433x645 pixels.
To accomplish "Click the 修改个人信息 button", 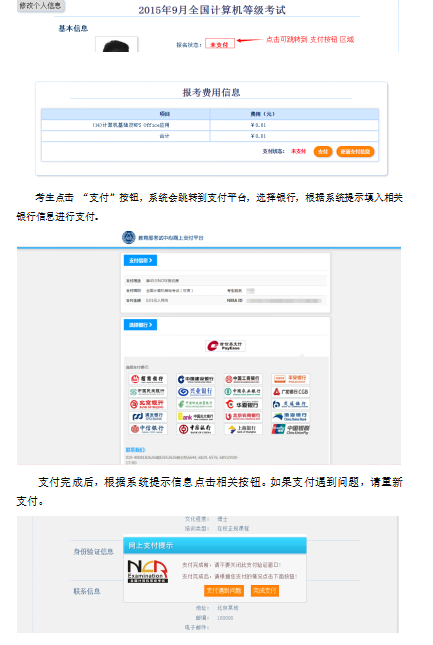I will (x=40, y=6).
